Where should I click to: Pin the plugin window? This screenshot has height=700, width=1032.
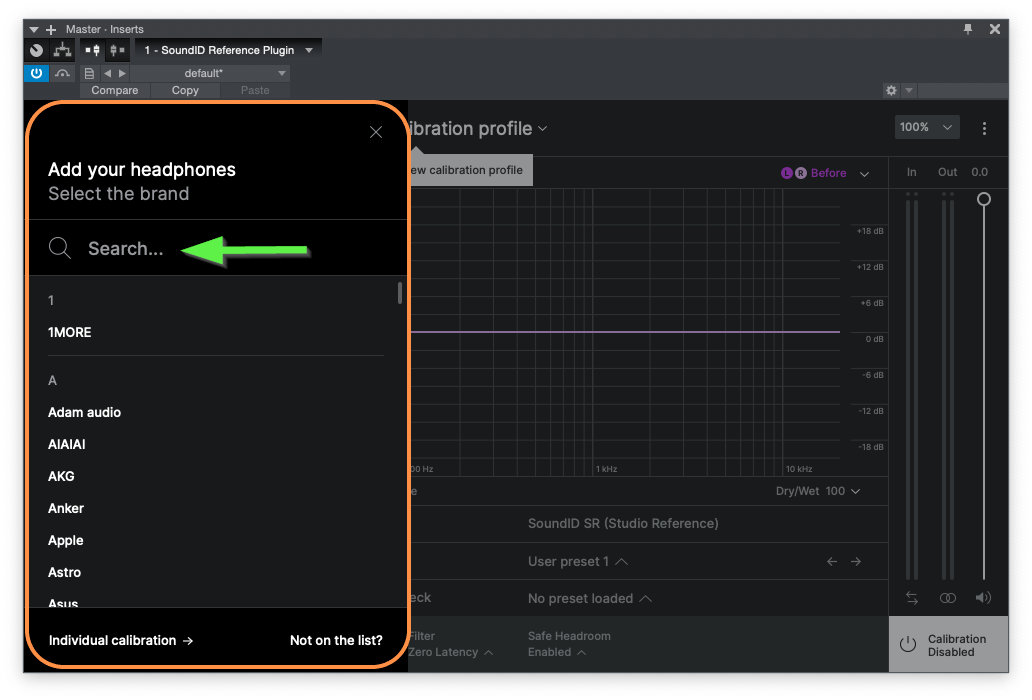click(968, 29)
